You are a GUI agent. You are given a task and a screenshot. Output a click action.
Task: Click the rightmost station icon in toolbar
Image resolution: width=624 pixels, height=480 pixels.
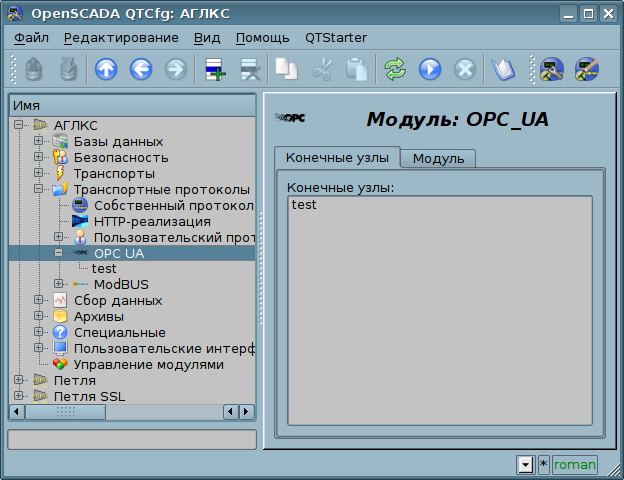(585, 69)
